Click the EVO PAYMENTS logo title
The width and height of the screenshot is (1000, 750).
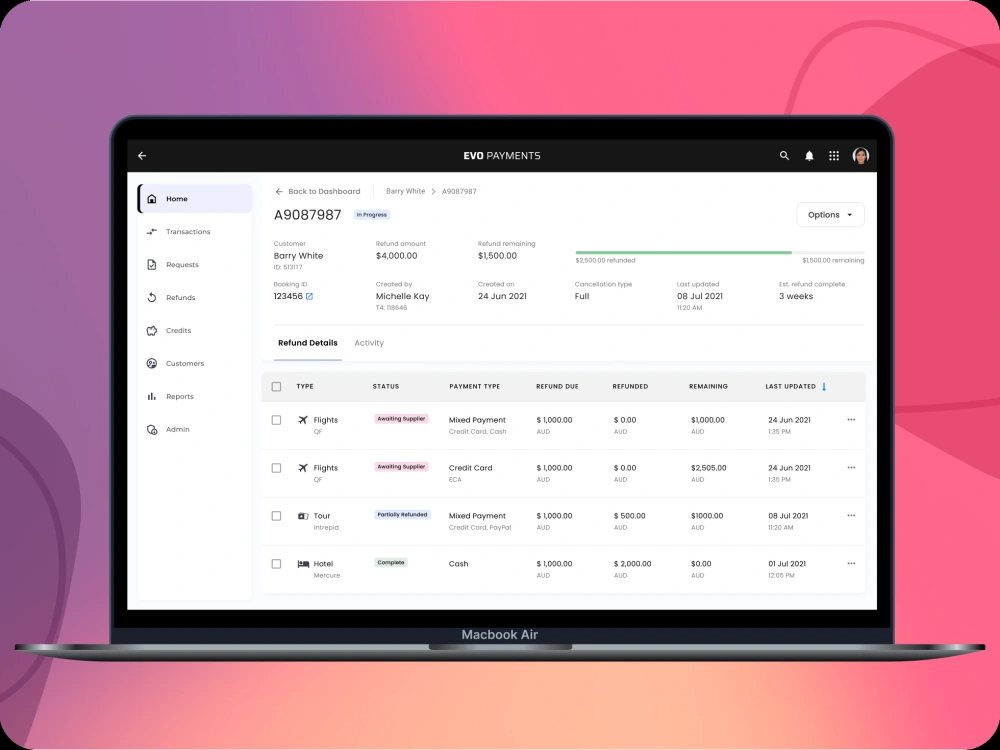tap(502, 156)
